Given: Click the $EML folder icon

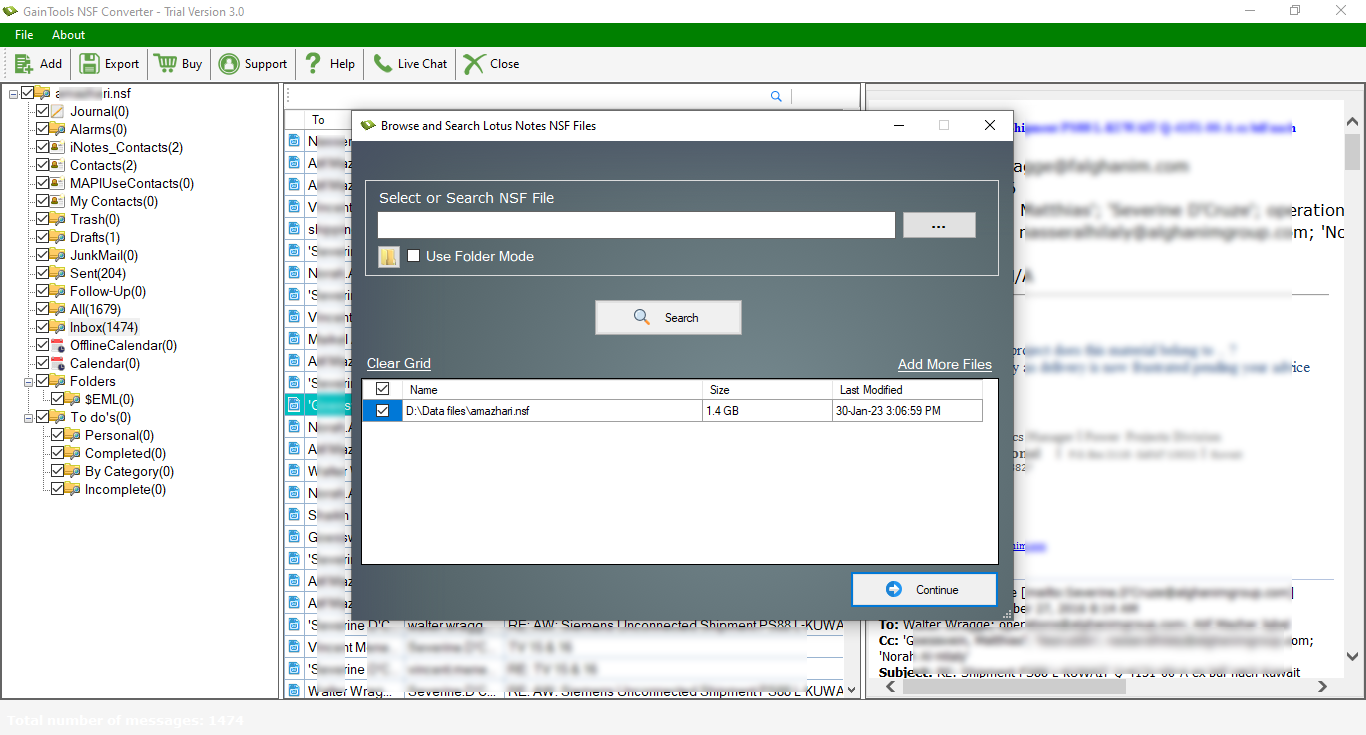Looking at the screenshot, I should pyautogui.click(x=73, y=399).
